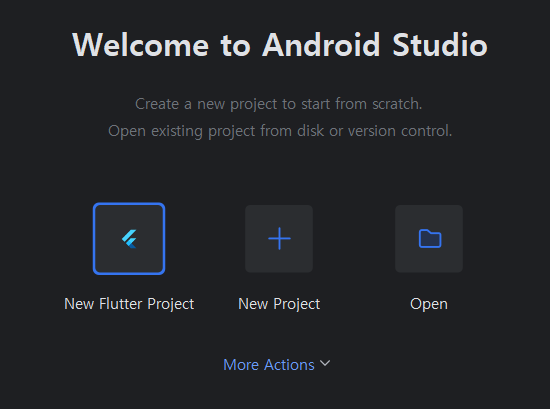
Task: Click the blue plus icon
Action: point(279,239)
